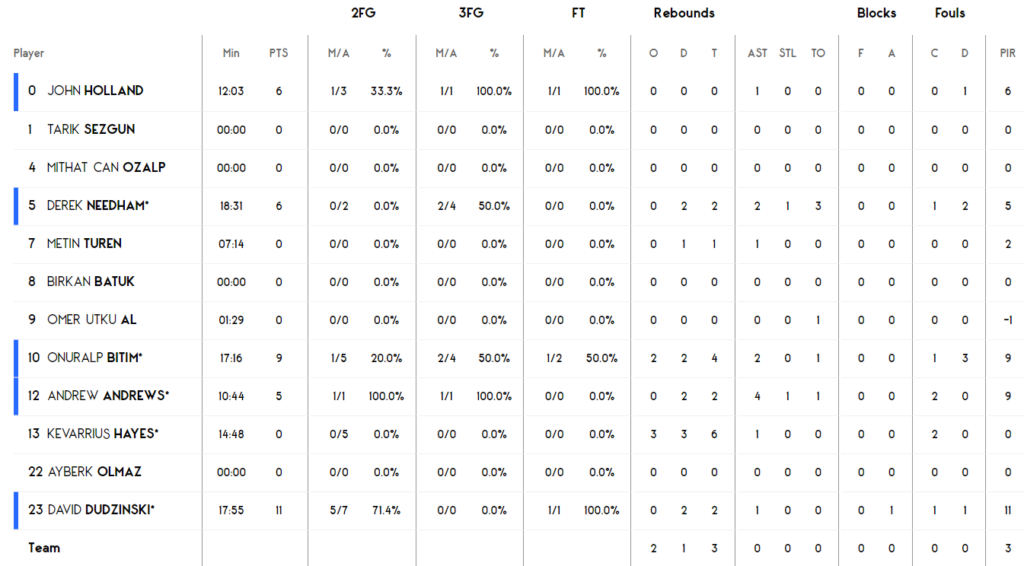This screenshot has width=1024, height=566.
Task: Open David Dudzinski's profile
Action: (x=100, y=509)
